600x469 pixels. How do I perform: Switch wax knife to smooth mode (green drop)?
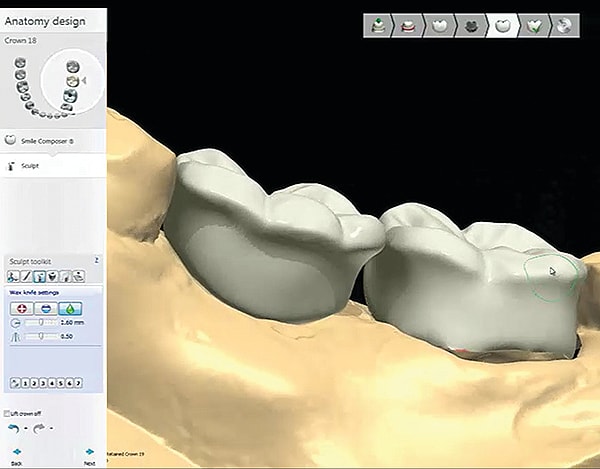[x=70, y=309]
